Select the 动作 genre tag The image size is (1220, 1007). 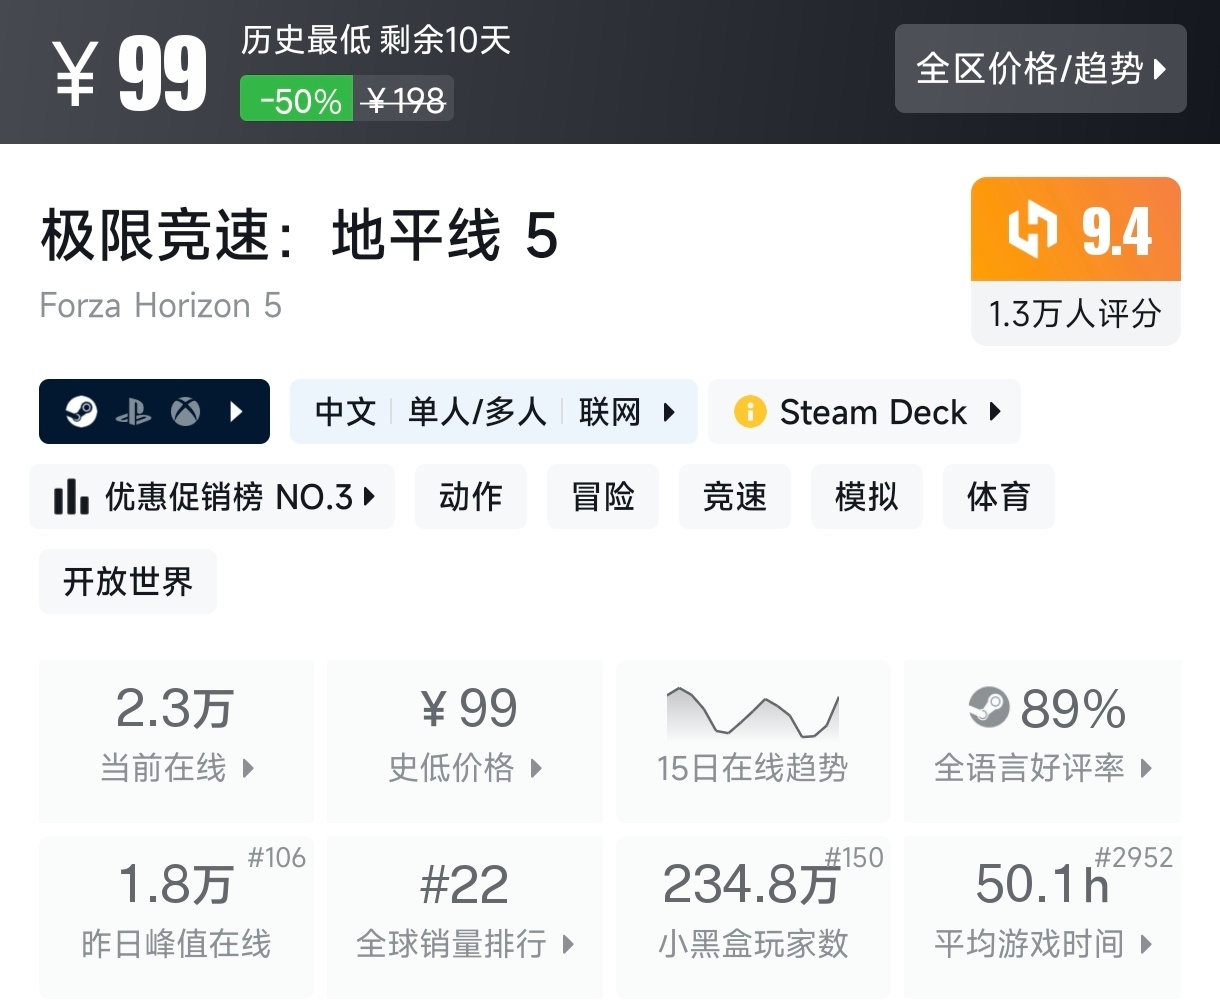[x=470, y=497]
